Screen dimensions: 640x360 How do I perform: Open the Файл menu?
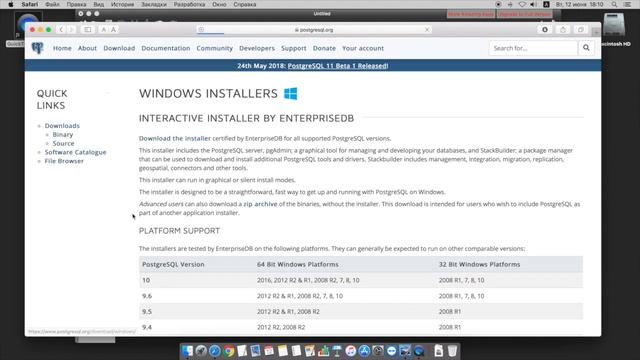click(x=52, y=4)
